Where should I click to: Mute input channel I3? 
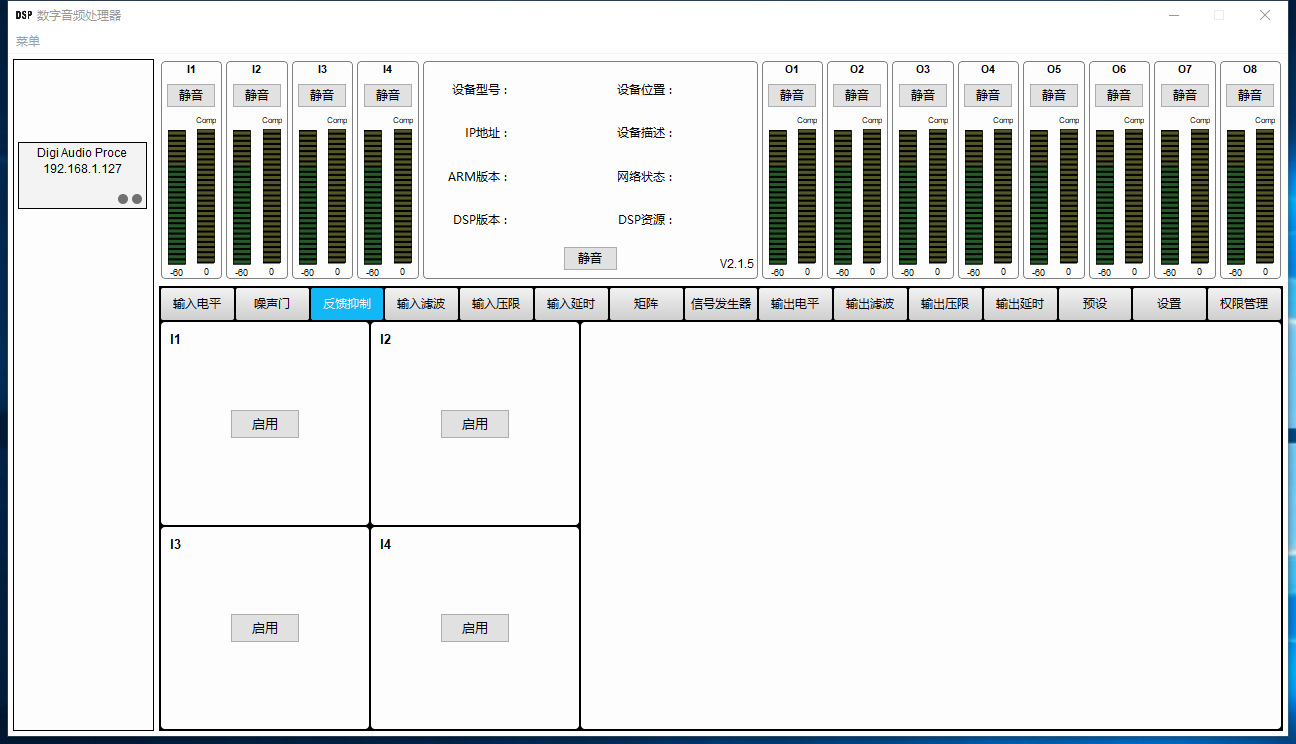point(322,95)
